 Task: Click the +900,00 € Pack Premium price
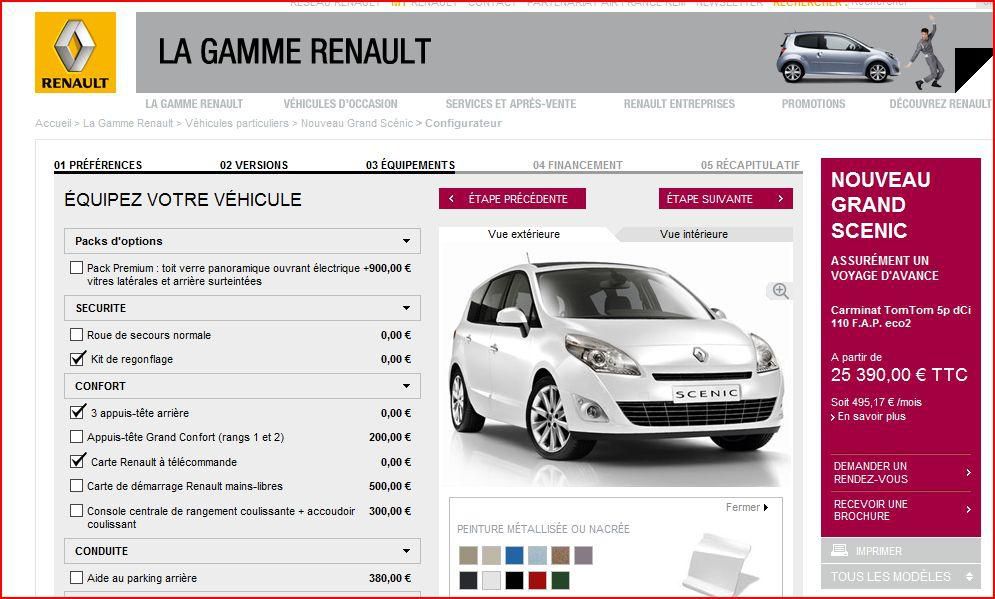pyautogui.click(x=387, y=268)
